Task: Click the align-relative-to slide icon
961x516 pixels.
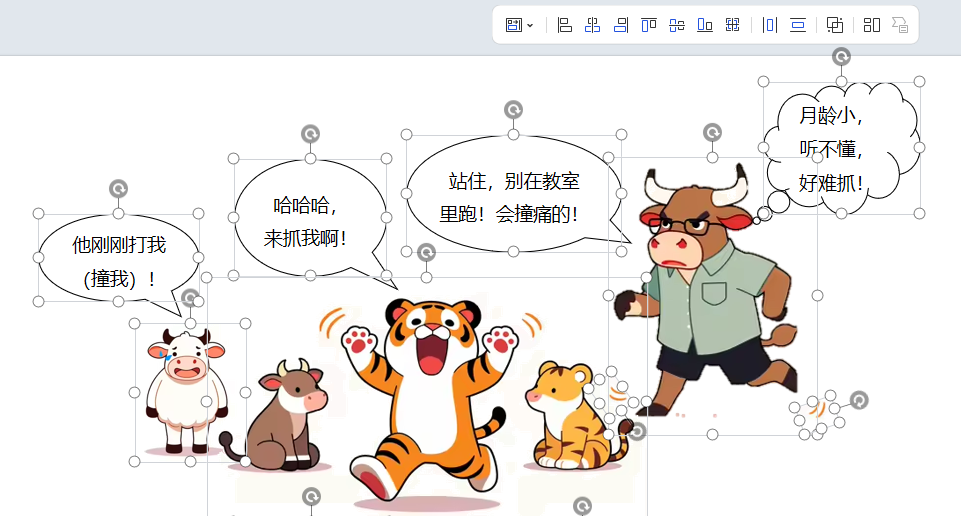Action: (x=514, y=25)
